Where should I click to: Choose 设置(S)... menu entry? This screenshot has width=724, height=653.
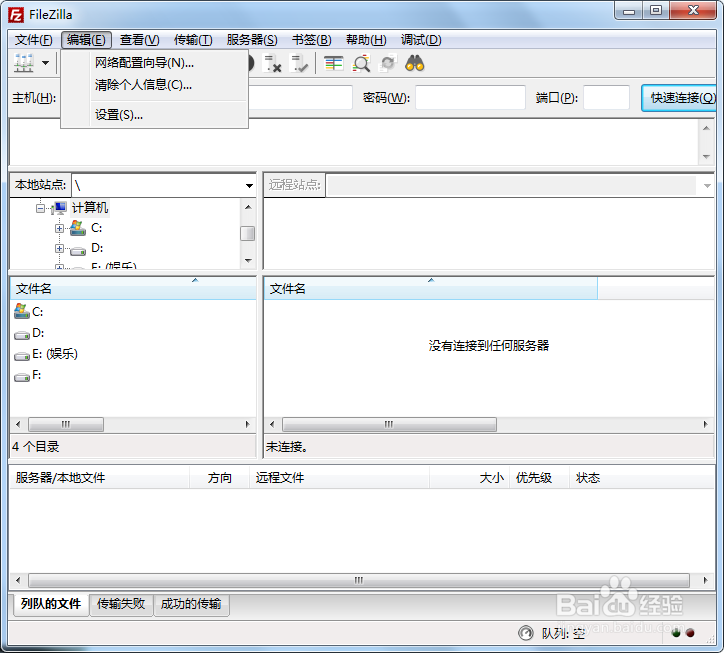[154, 115]
